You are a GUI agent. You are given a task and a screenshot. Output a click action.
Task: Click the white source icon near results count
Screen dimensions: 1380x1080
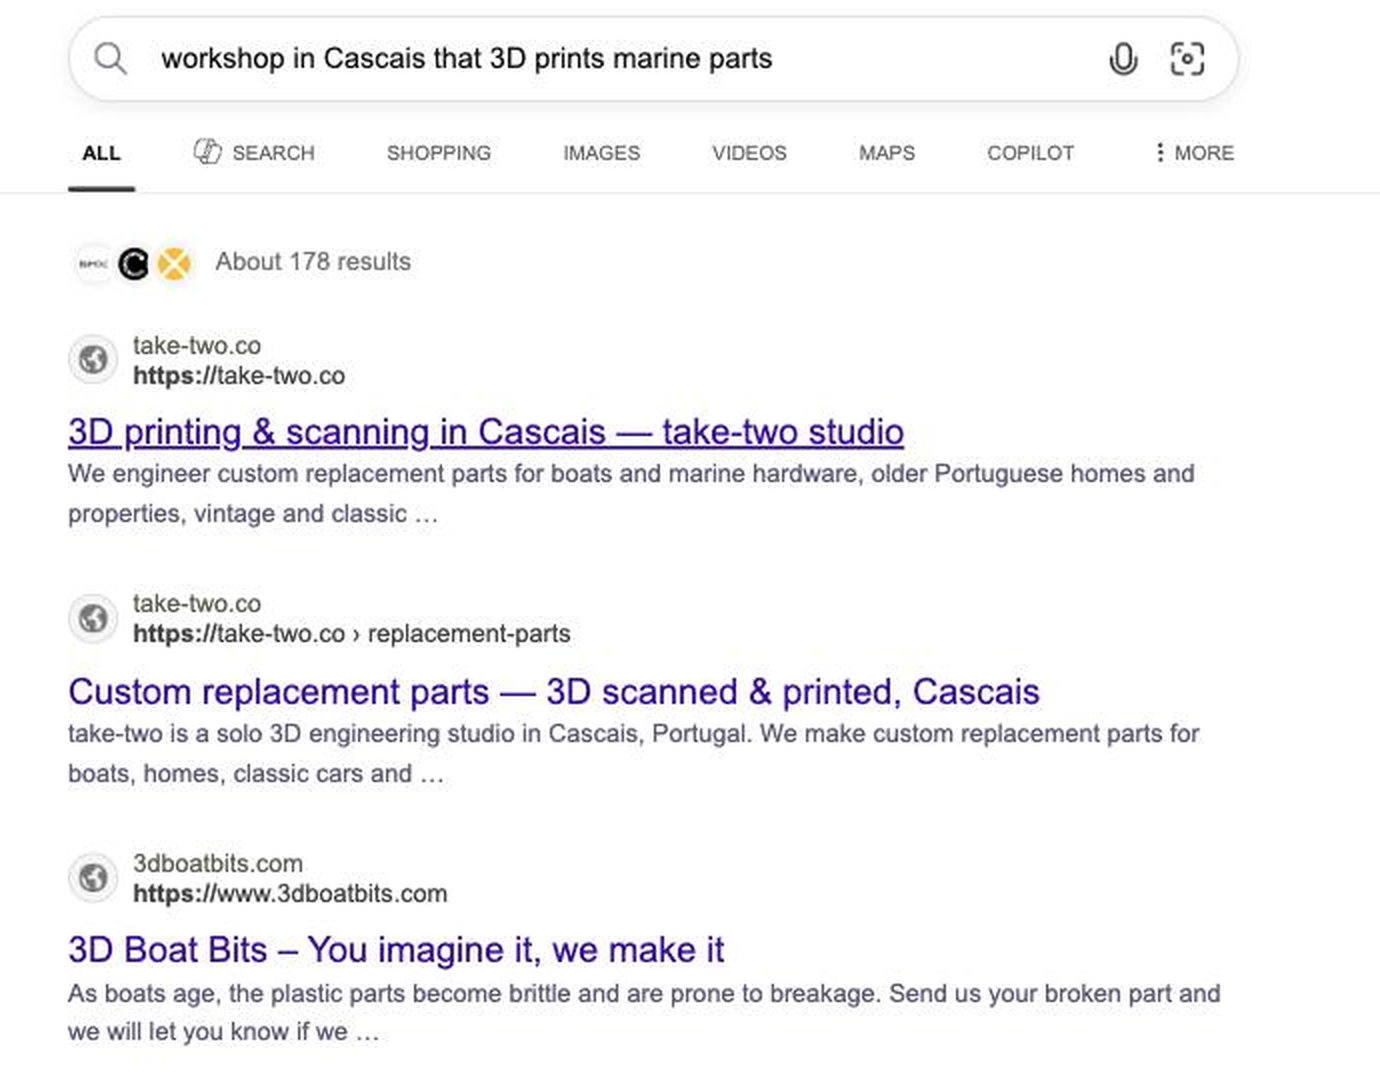tap(93, 264)
